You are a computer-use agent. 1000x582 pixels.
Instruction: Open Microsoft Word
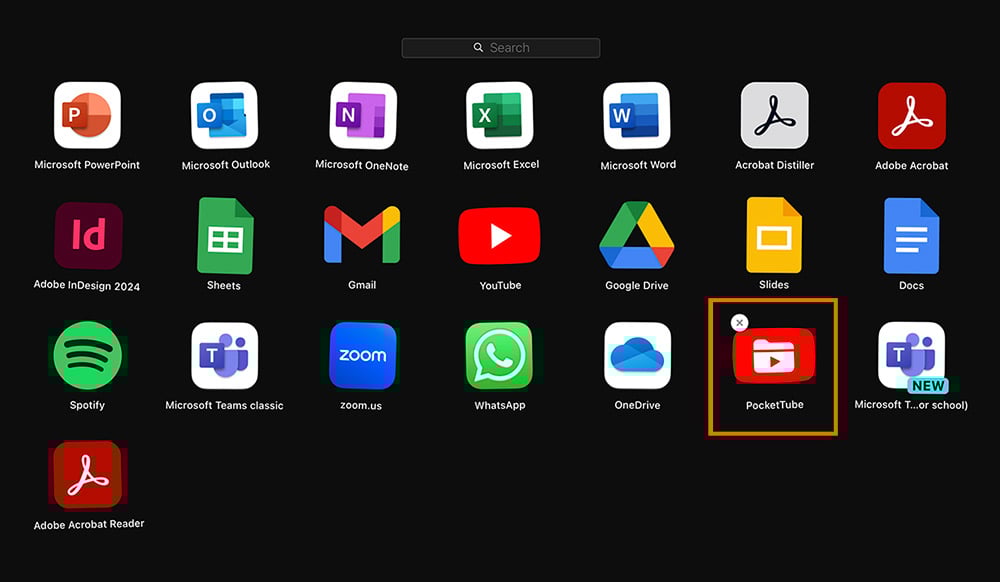637,115
